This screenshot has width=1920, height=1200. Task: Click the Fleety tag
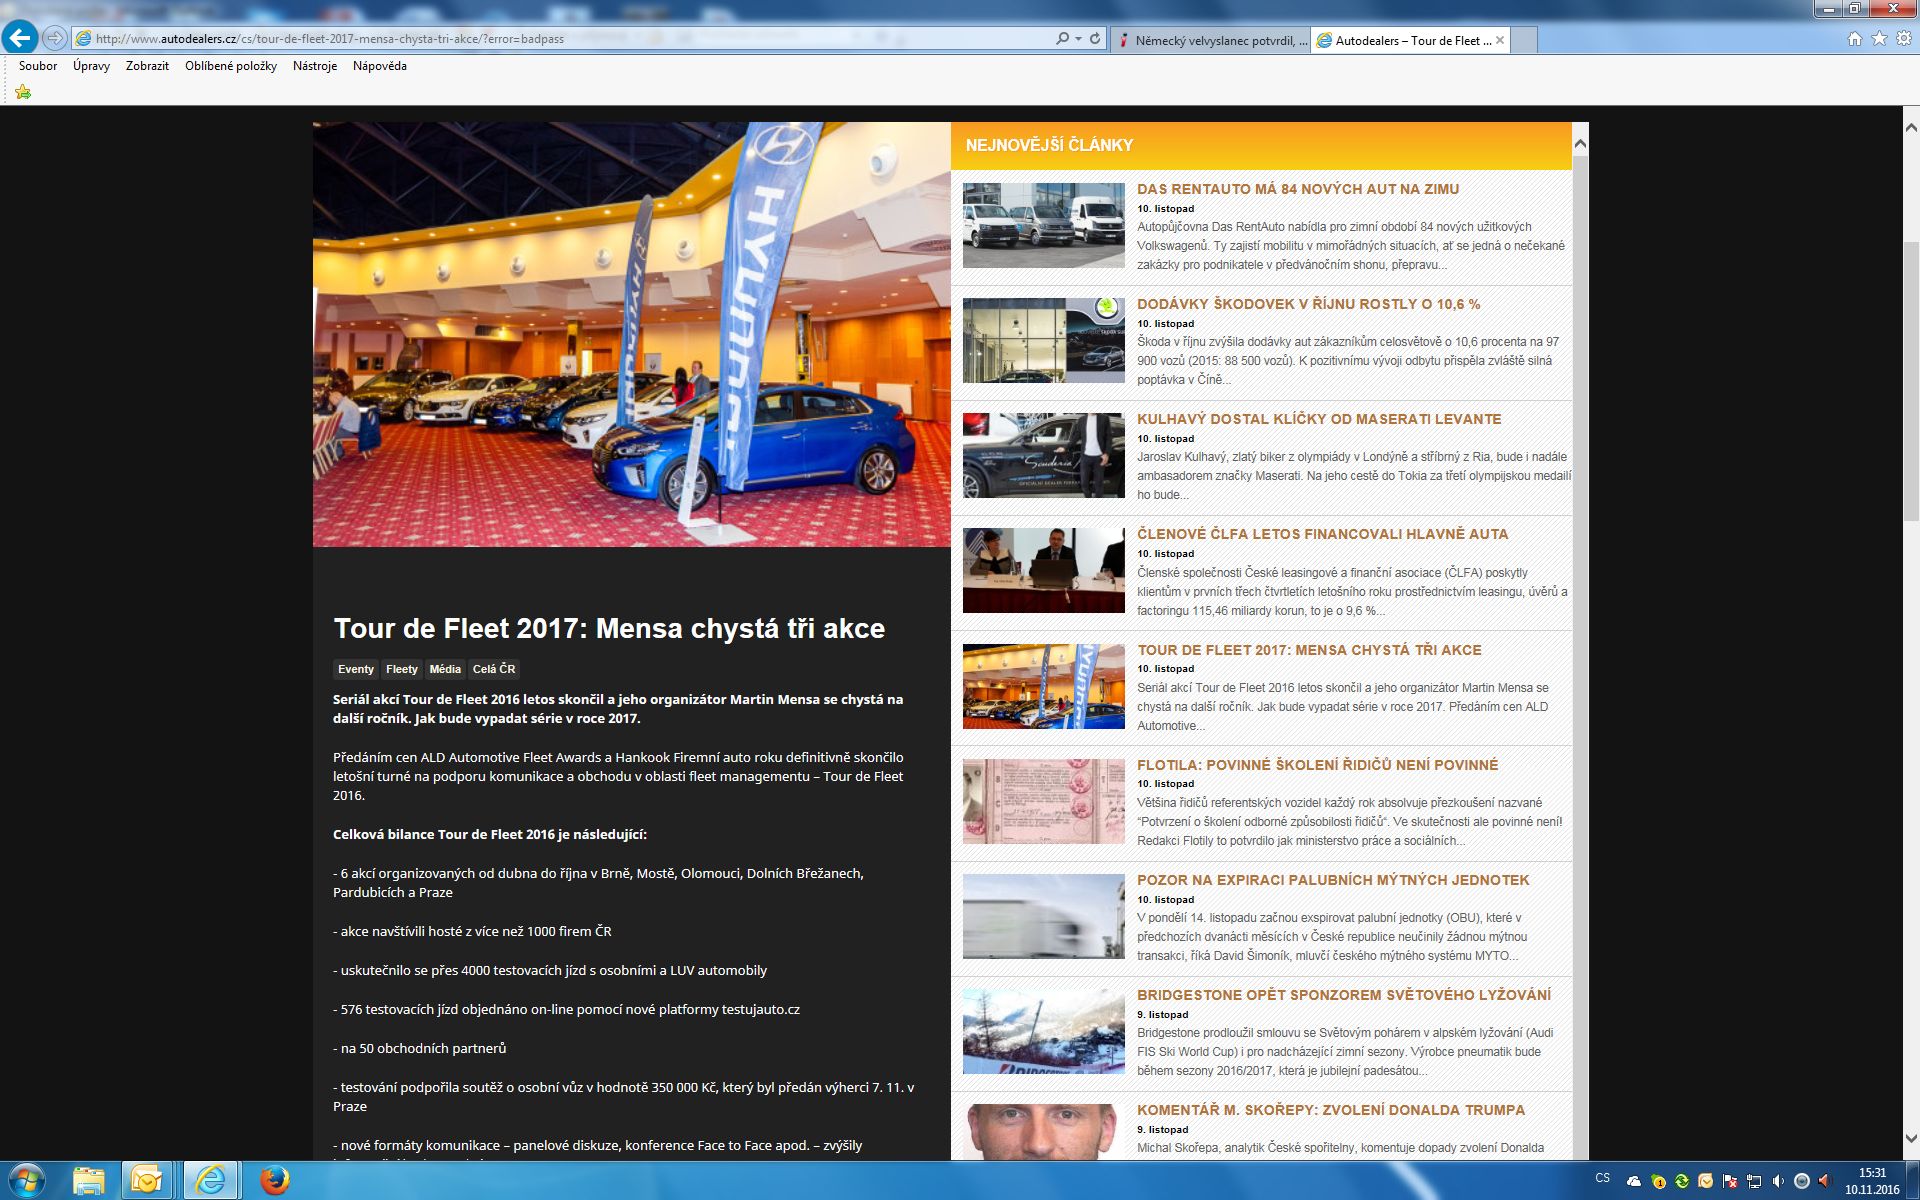pos(402,669)
